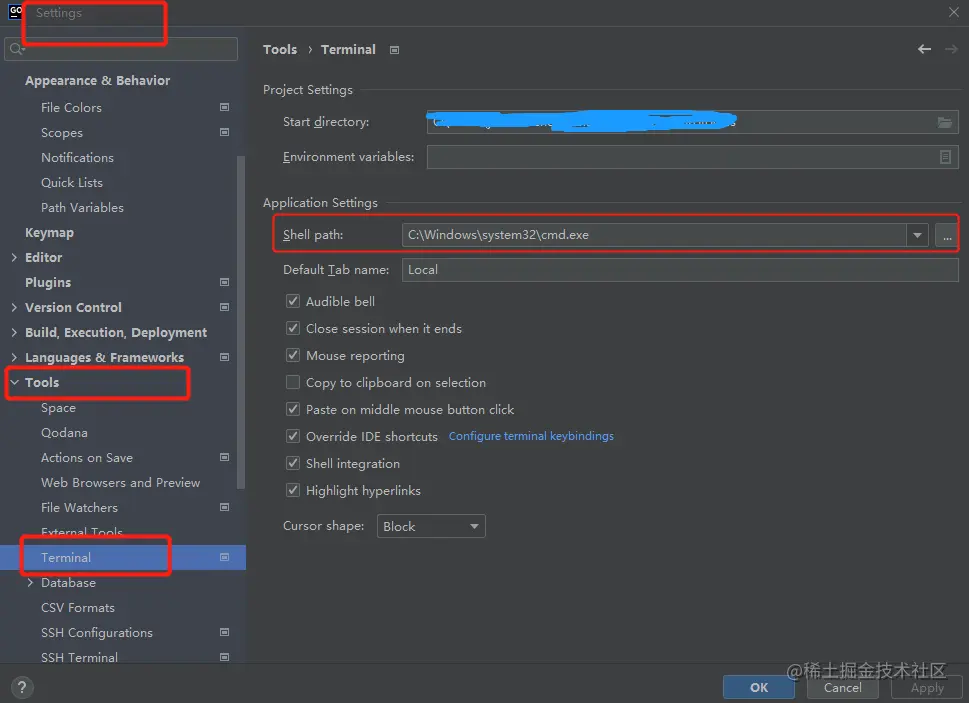Toggle Highlight hyperlinks checkbox
The width and height of the screenshot is (969, 703).
pos(293,490)
